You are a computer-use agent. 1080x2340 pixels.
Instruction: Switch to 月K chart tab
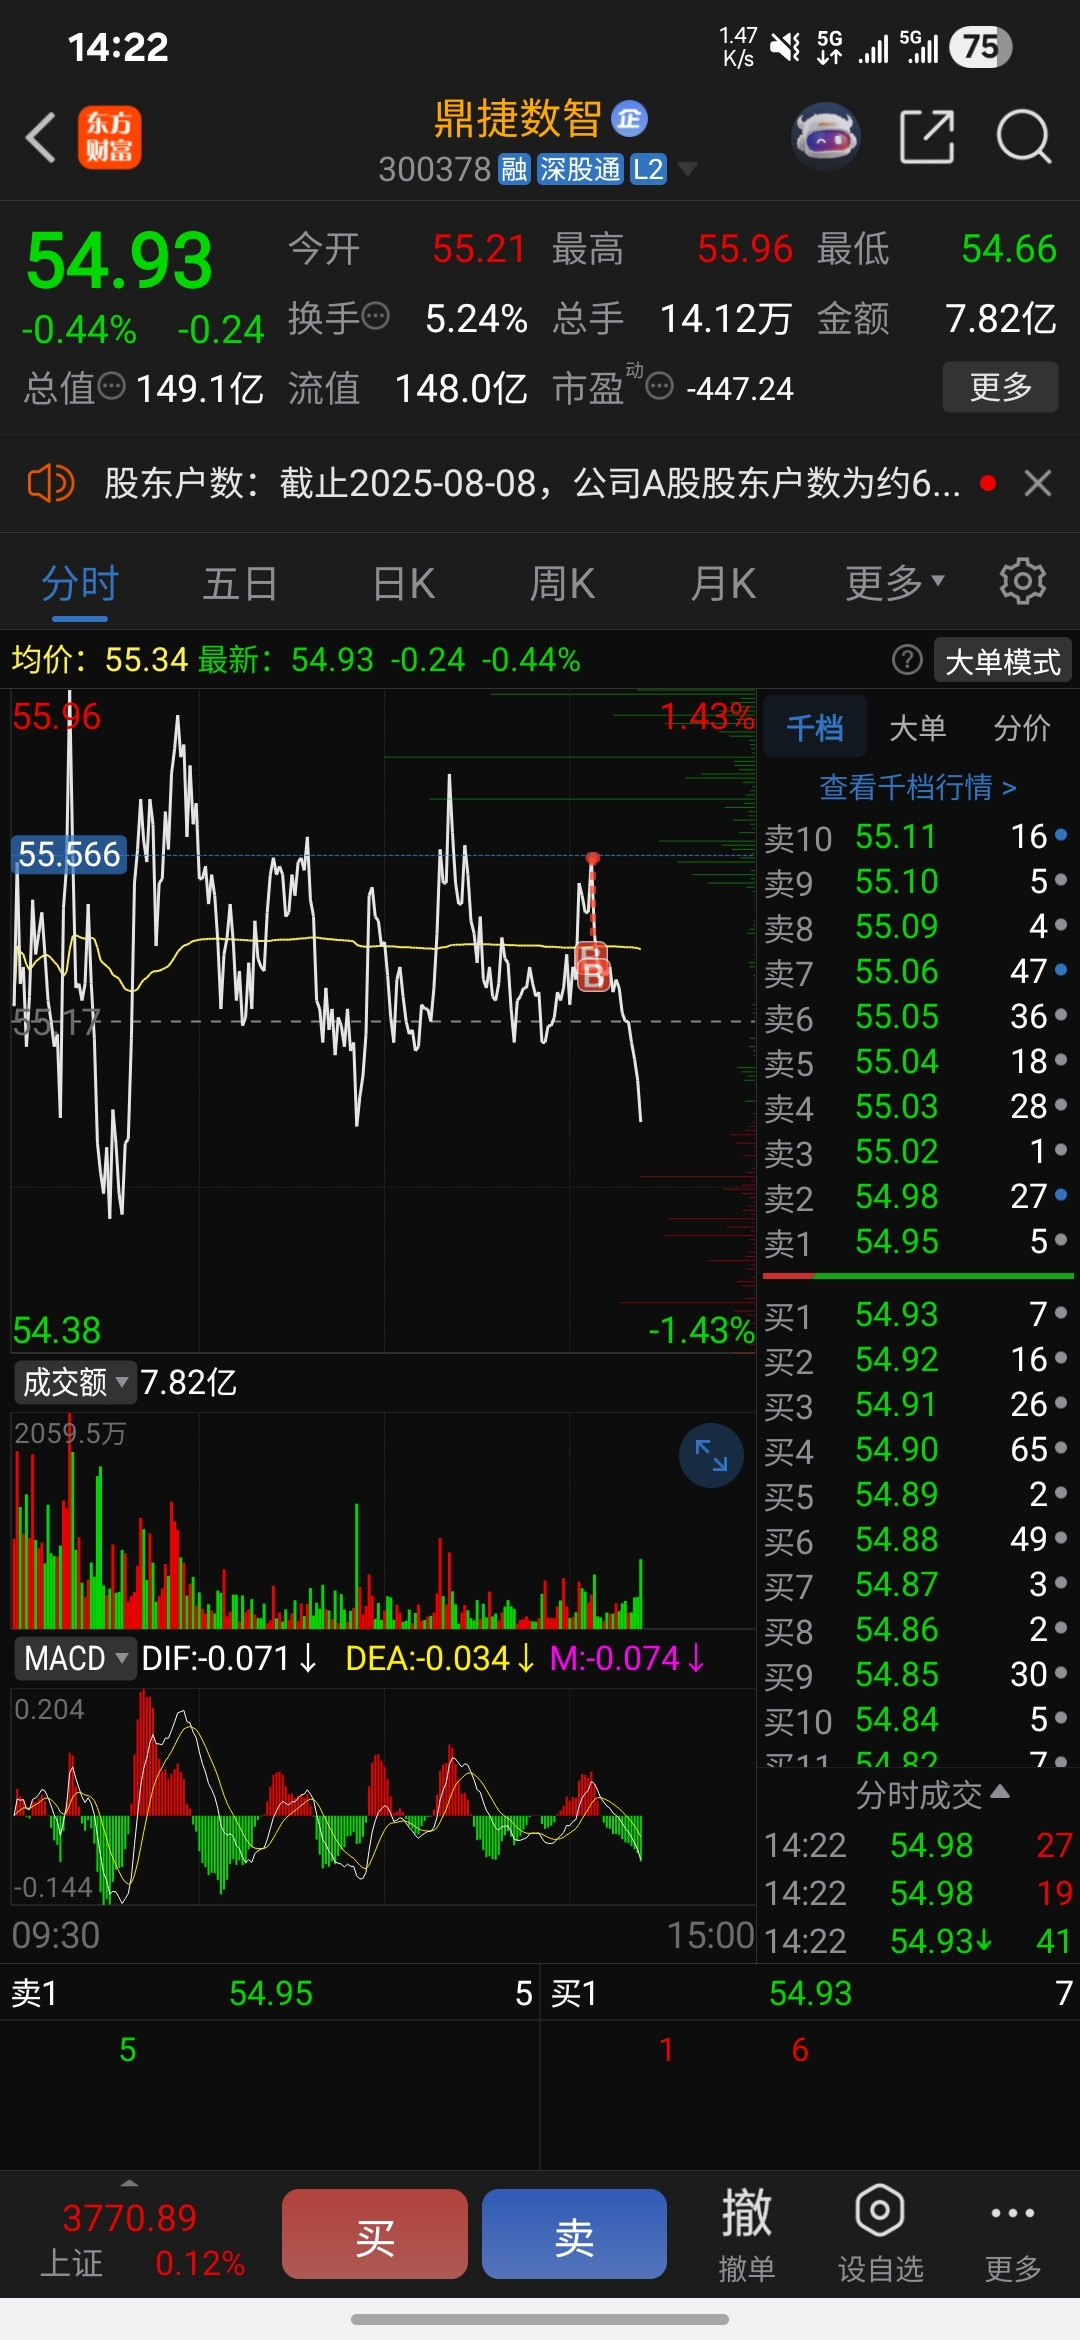[723, 583]
